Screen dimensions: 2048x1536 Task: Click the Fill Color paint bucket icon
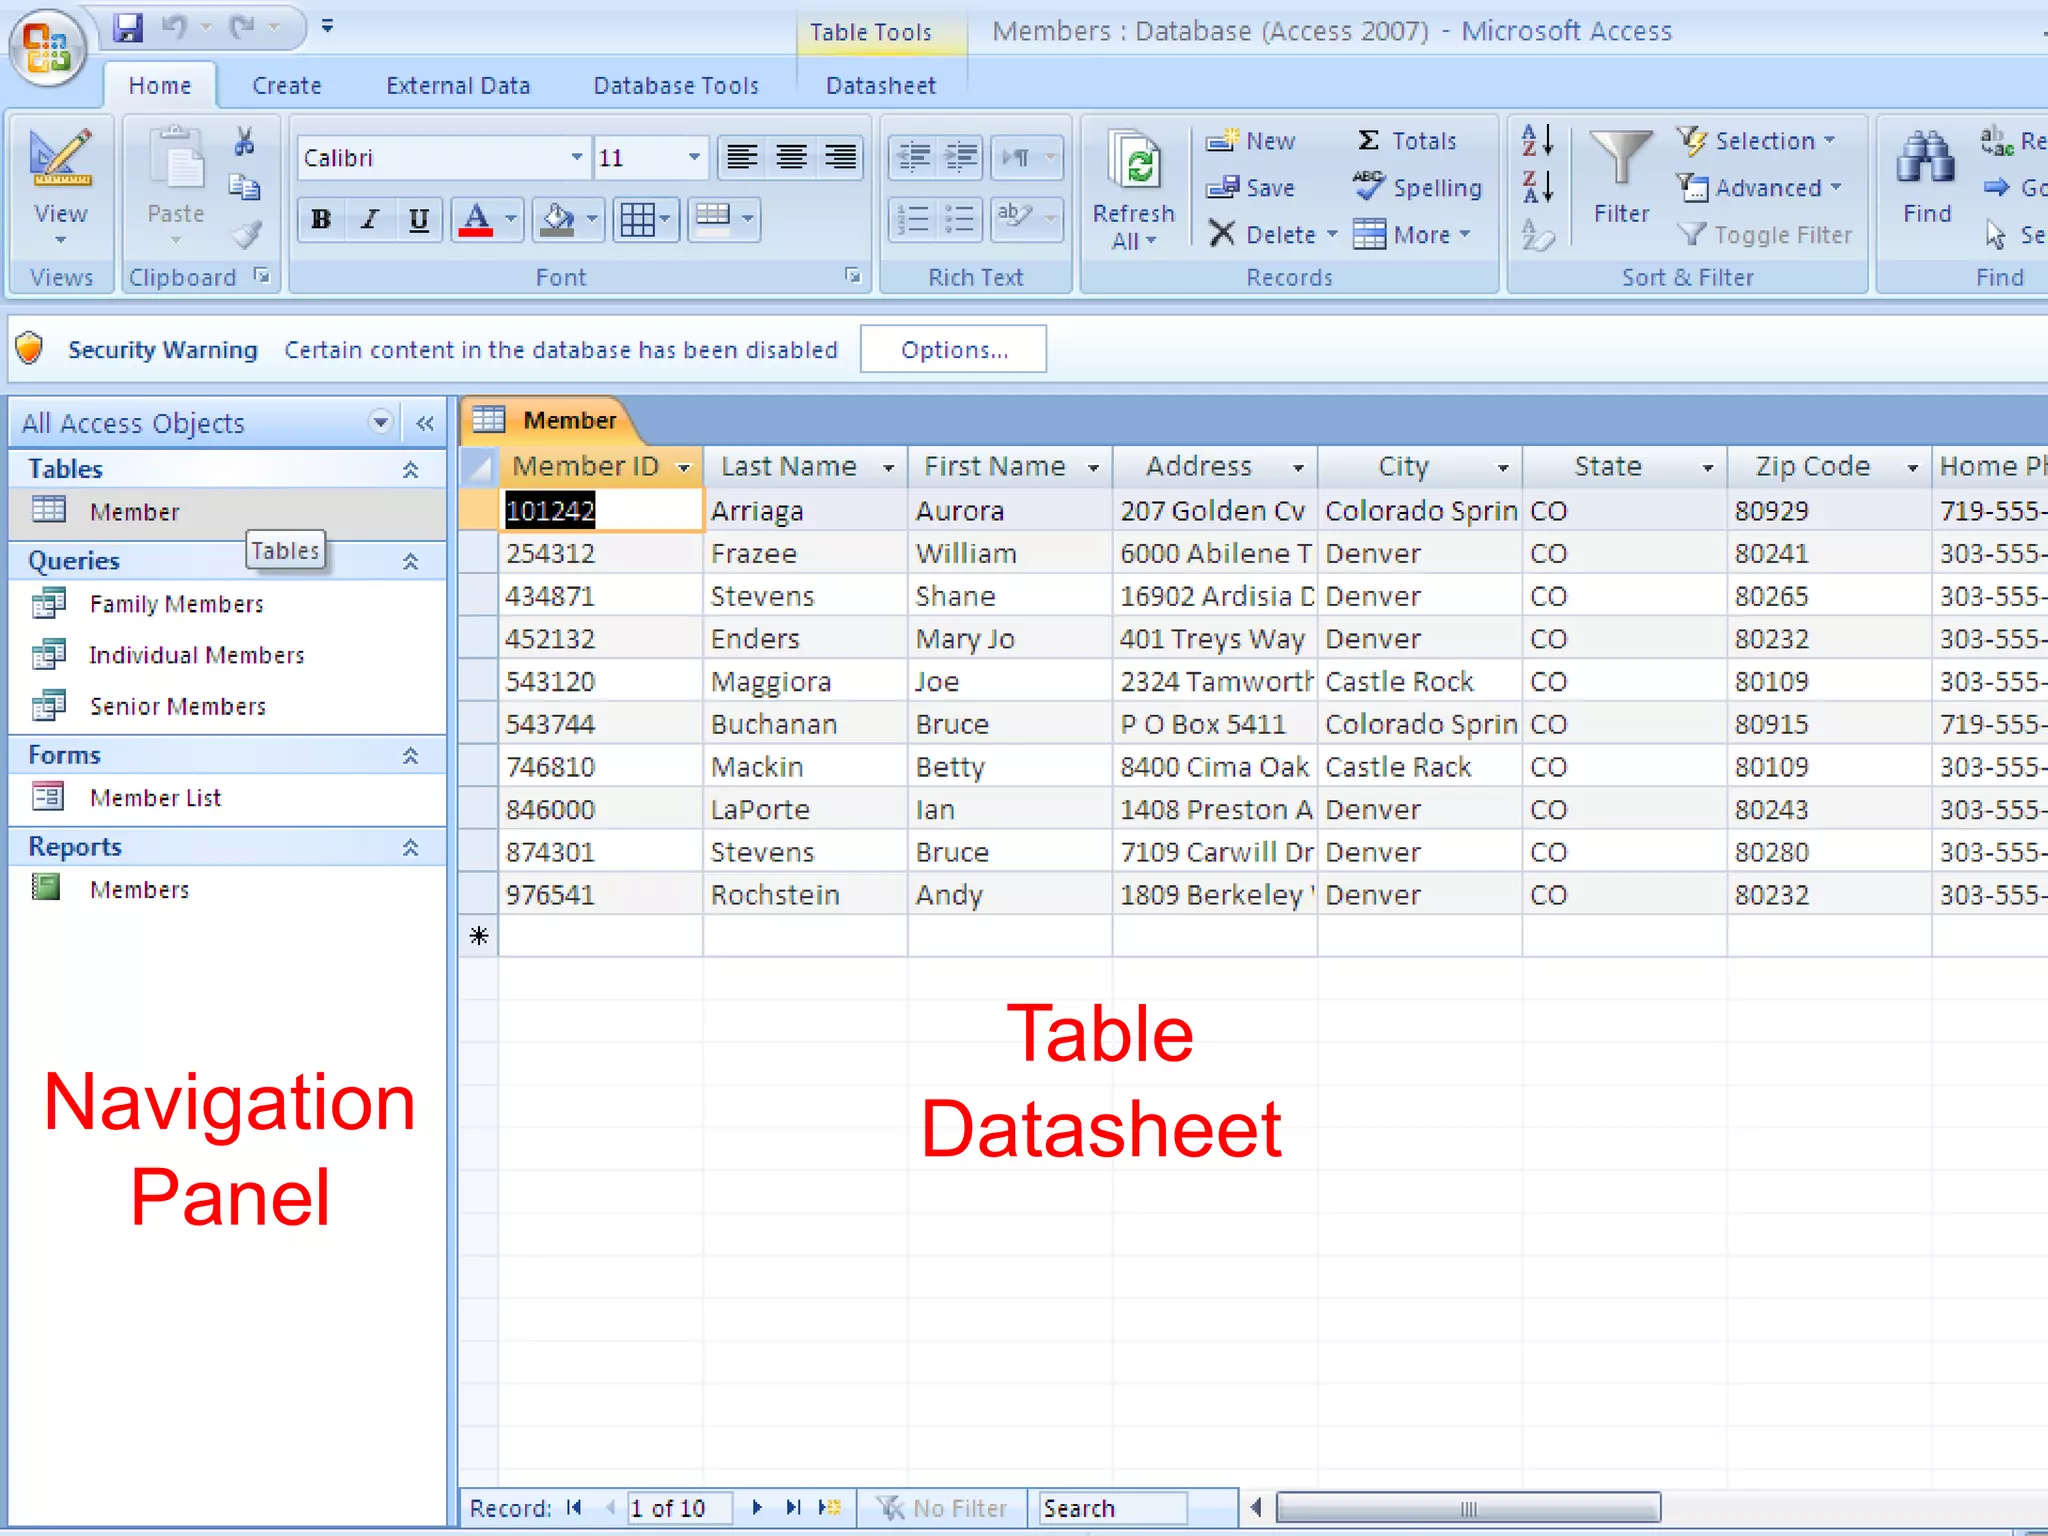(557, 219)
